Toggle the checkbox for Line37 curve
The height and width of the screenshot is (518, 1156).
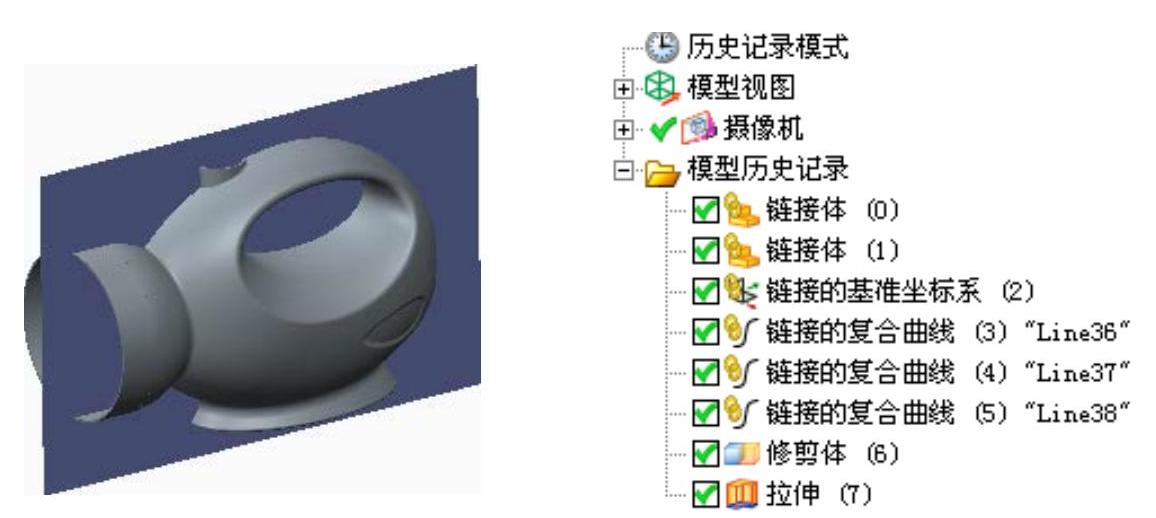[706, 373]
